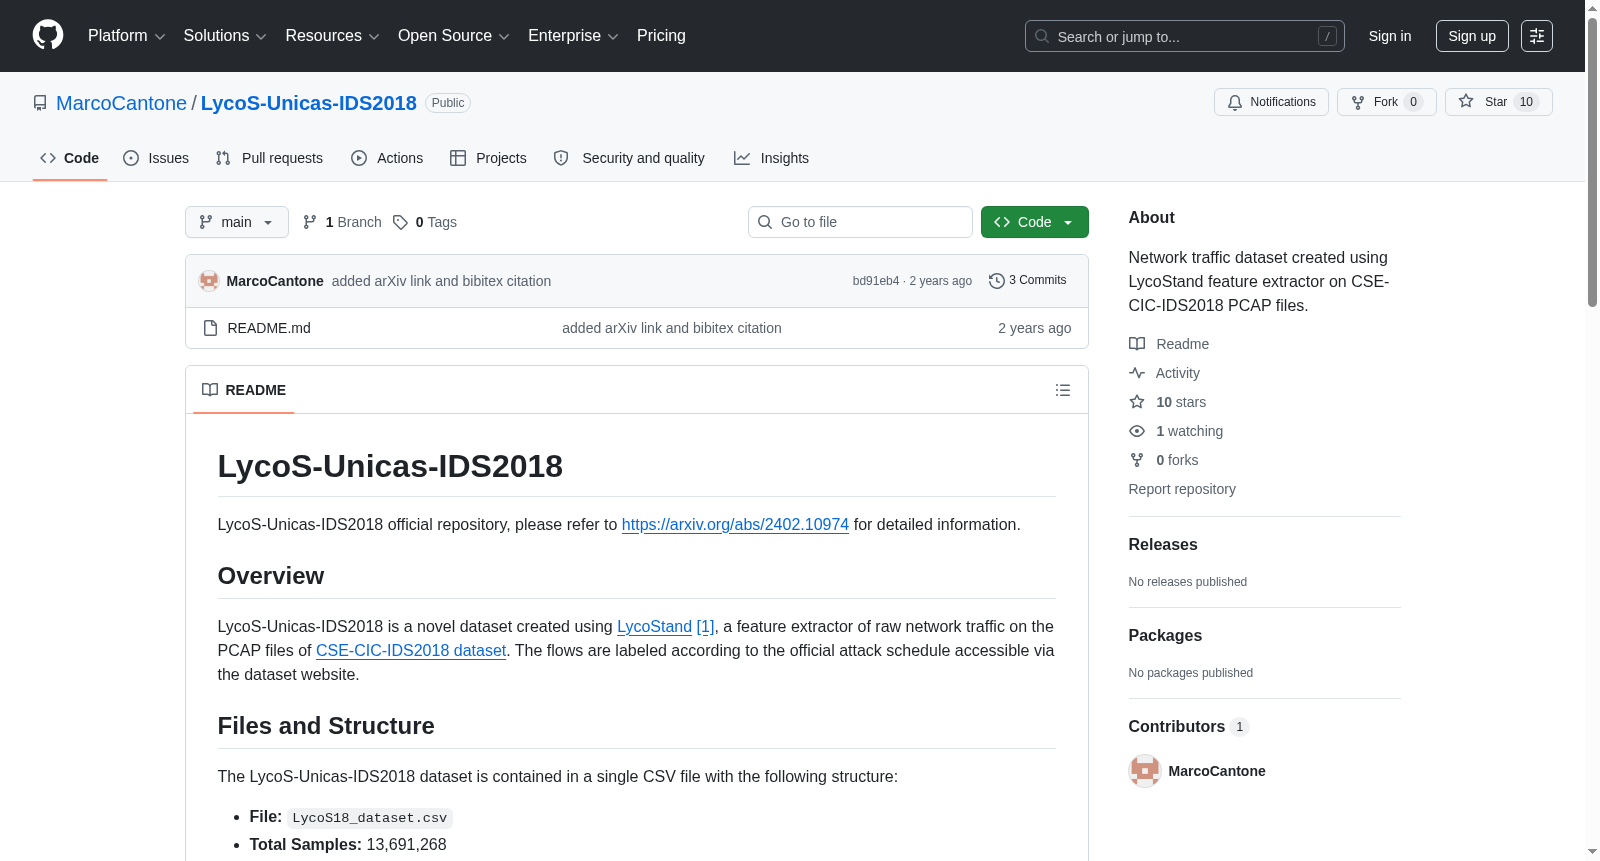Open the Releases section heading
1600x861 pixels.
click(x=1163, y=545)
